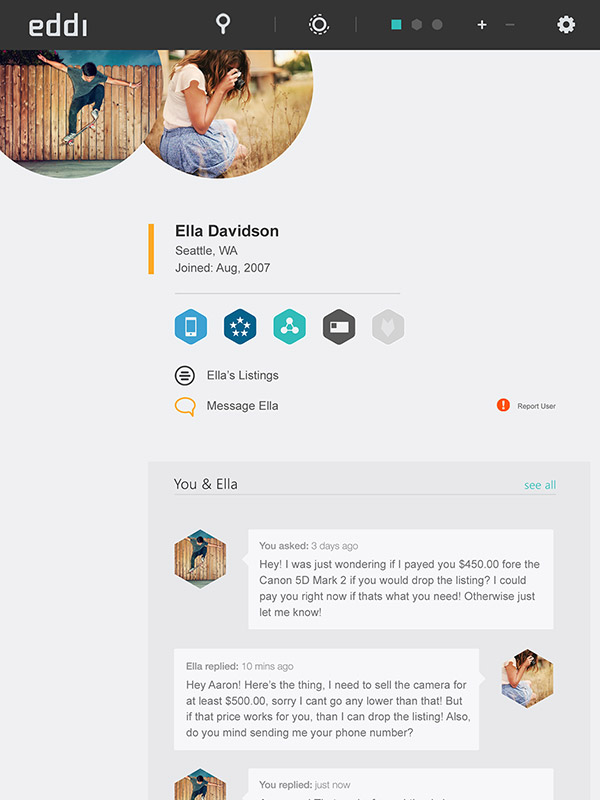Open the search magnifier icon
The width and height of the screenshot is (600, 800).
pyautogui.click(x=223, y=23)
